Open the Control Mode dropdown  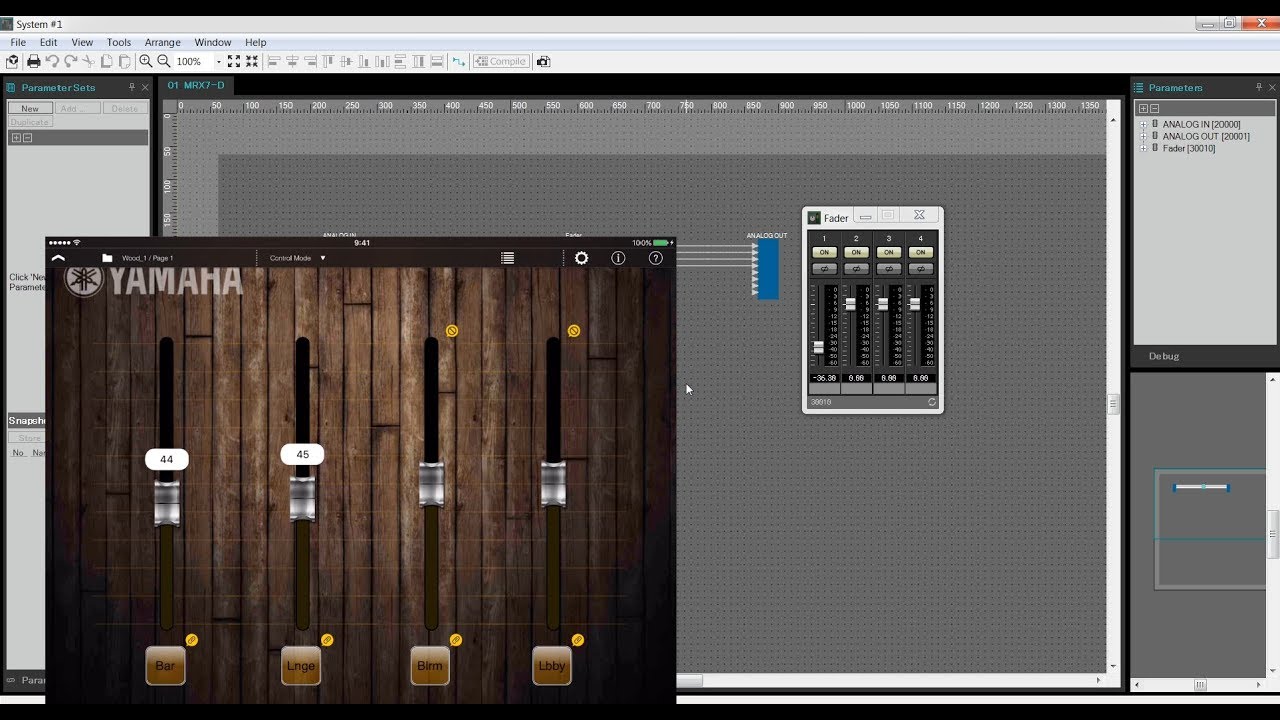tap(297, 258)
